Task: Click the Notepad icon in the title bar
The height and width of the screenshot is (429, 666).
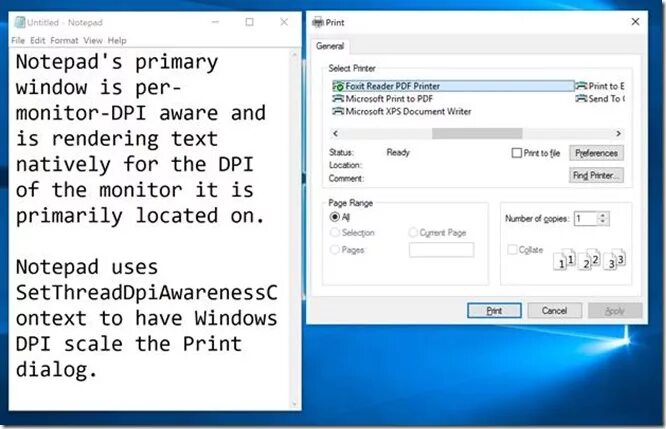Action: (x=20, y=22)
